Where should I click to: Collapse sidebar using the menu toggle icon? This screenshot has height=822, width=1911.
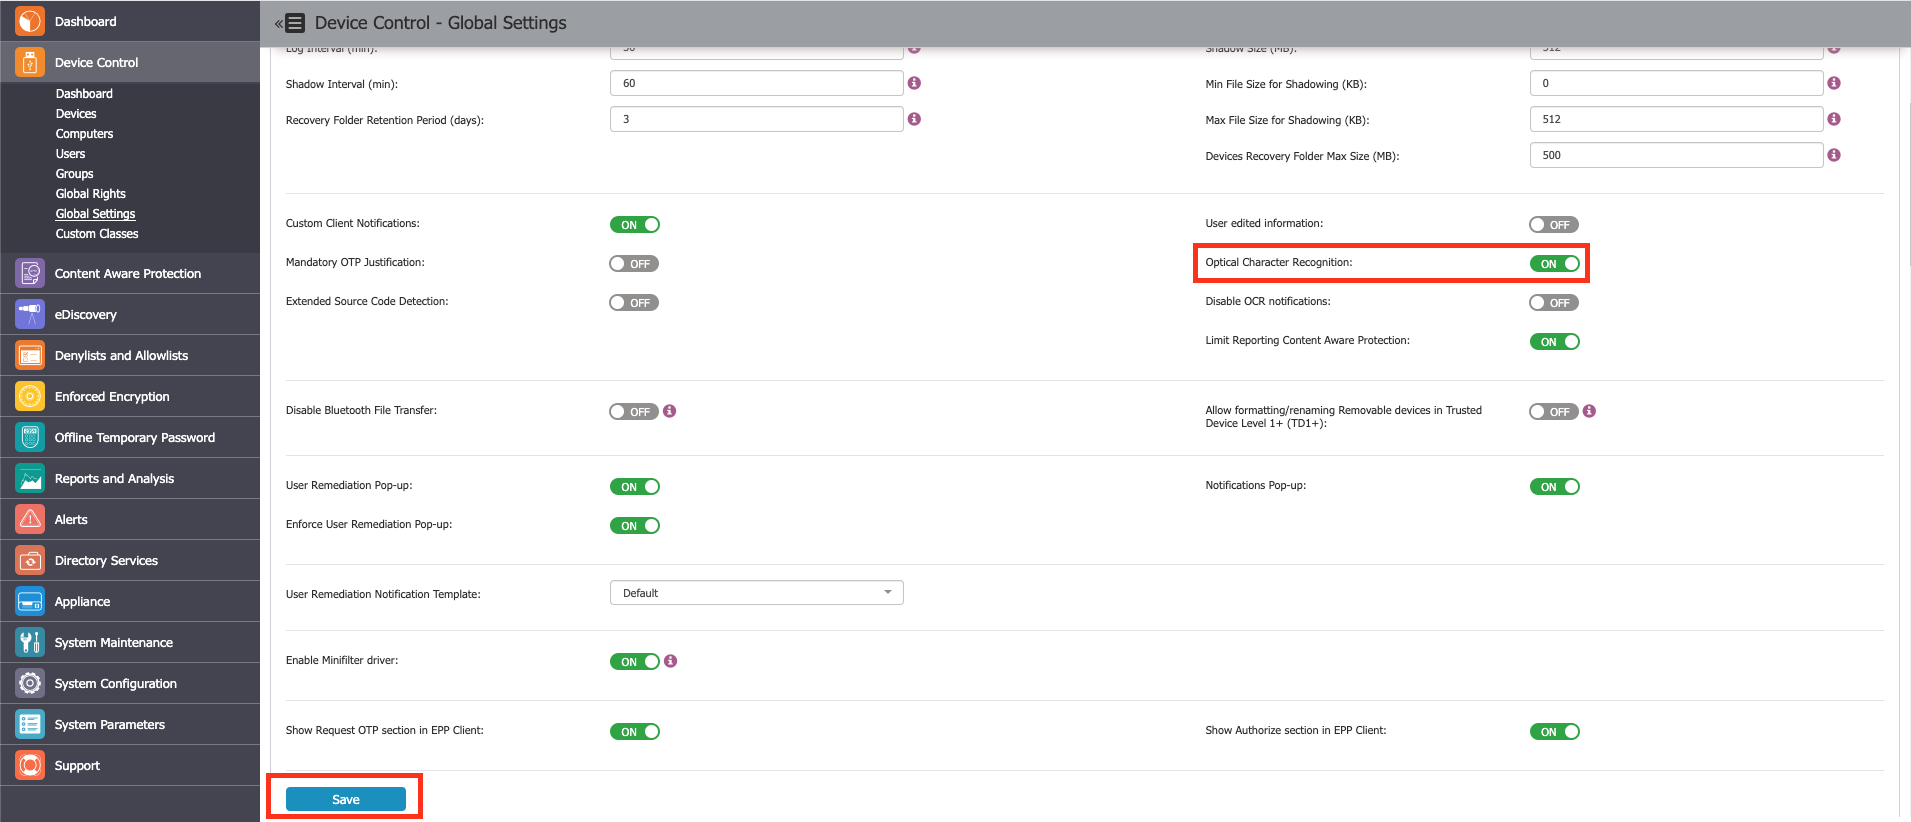(x=290, y=23)
